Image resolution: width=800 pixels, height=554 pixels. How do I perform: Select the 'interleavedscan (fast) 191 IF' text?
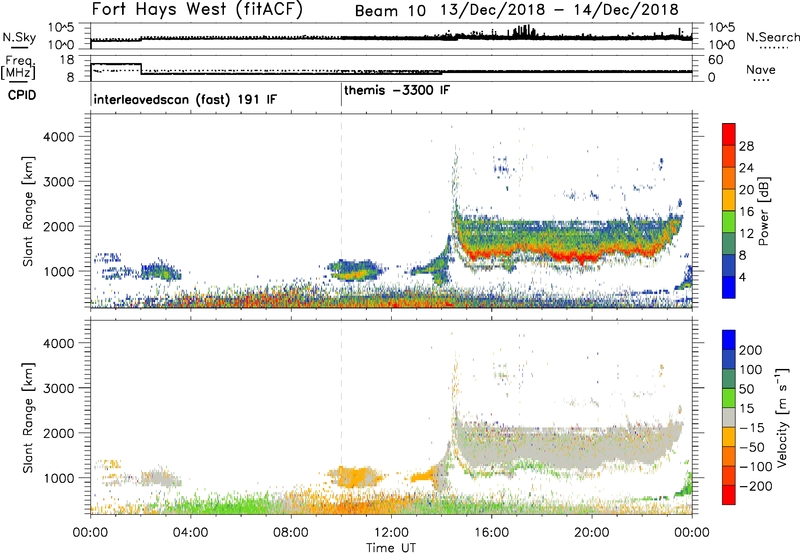pyautogui.click(x=185, y=99)
